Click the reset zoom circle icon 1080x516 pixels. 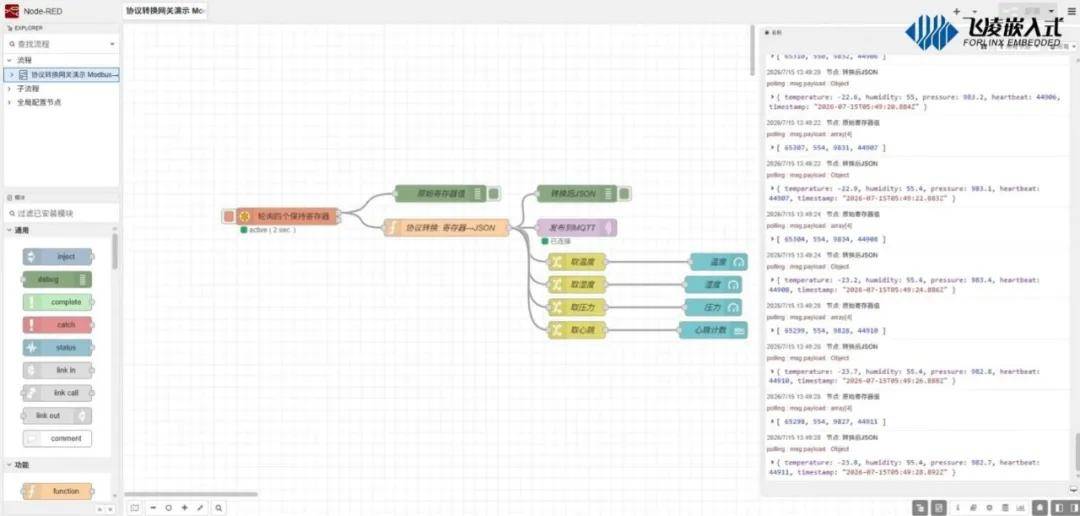click(x=169, y=508)
